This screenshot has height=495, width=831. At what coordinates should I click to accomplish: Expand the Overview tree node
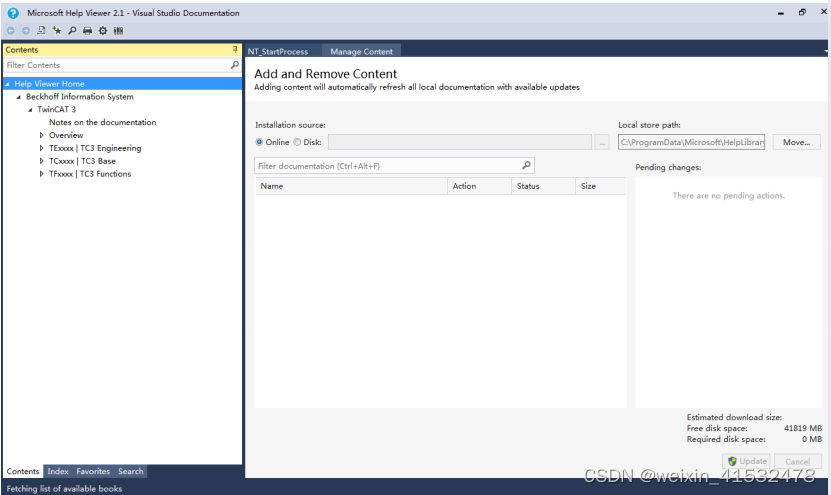point(41,135)
